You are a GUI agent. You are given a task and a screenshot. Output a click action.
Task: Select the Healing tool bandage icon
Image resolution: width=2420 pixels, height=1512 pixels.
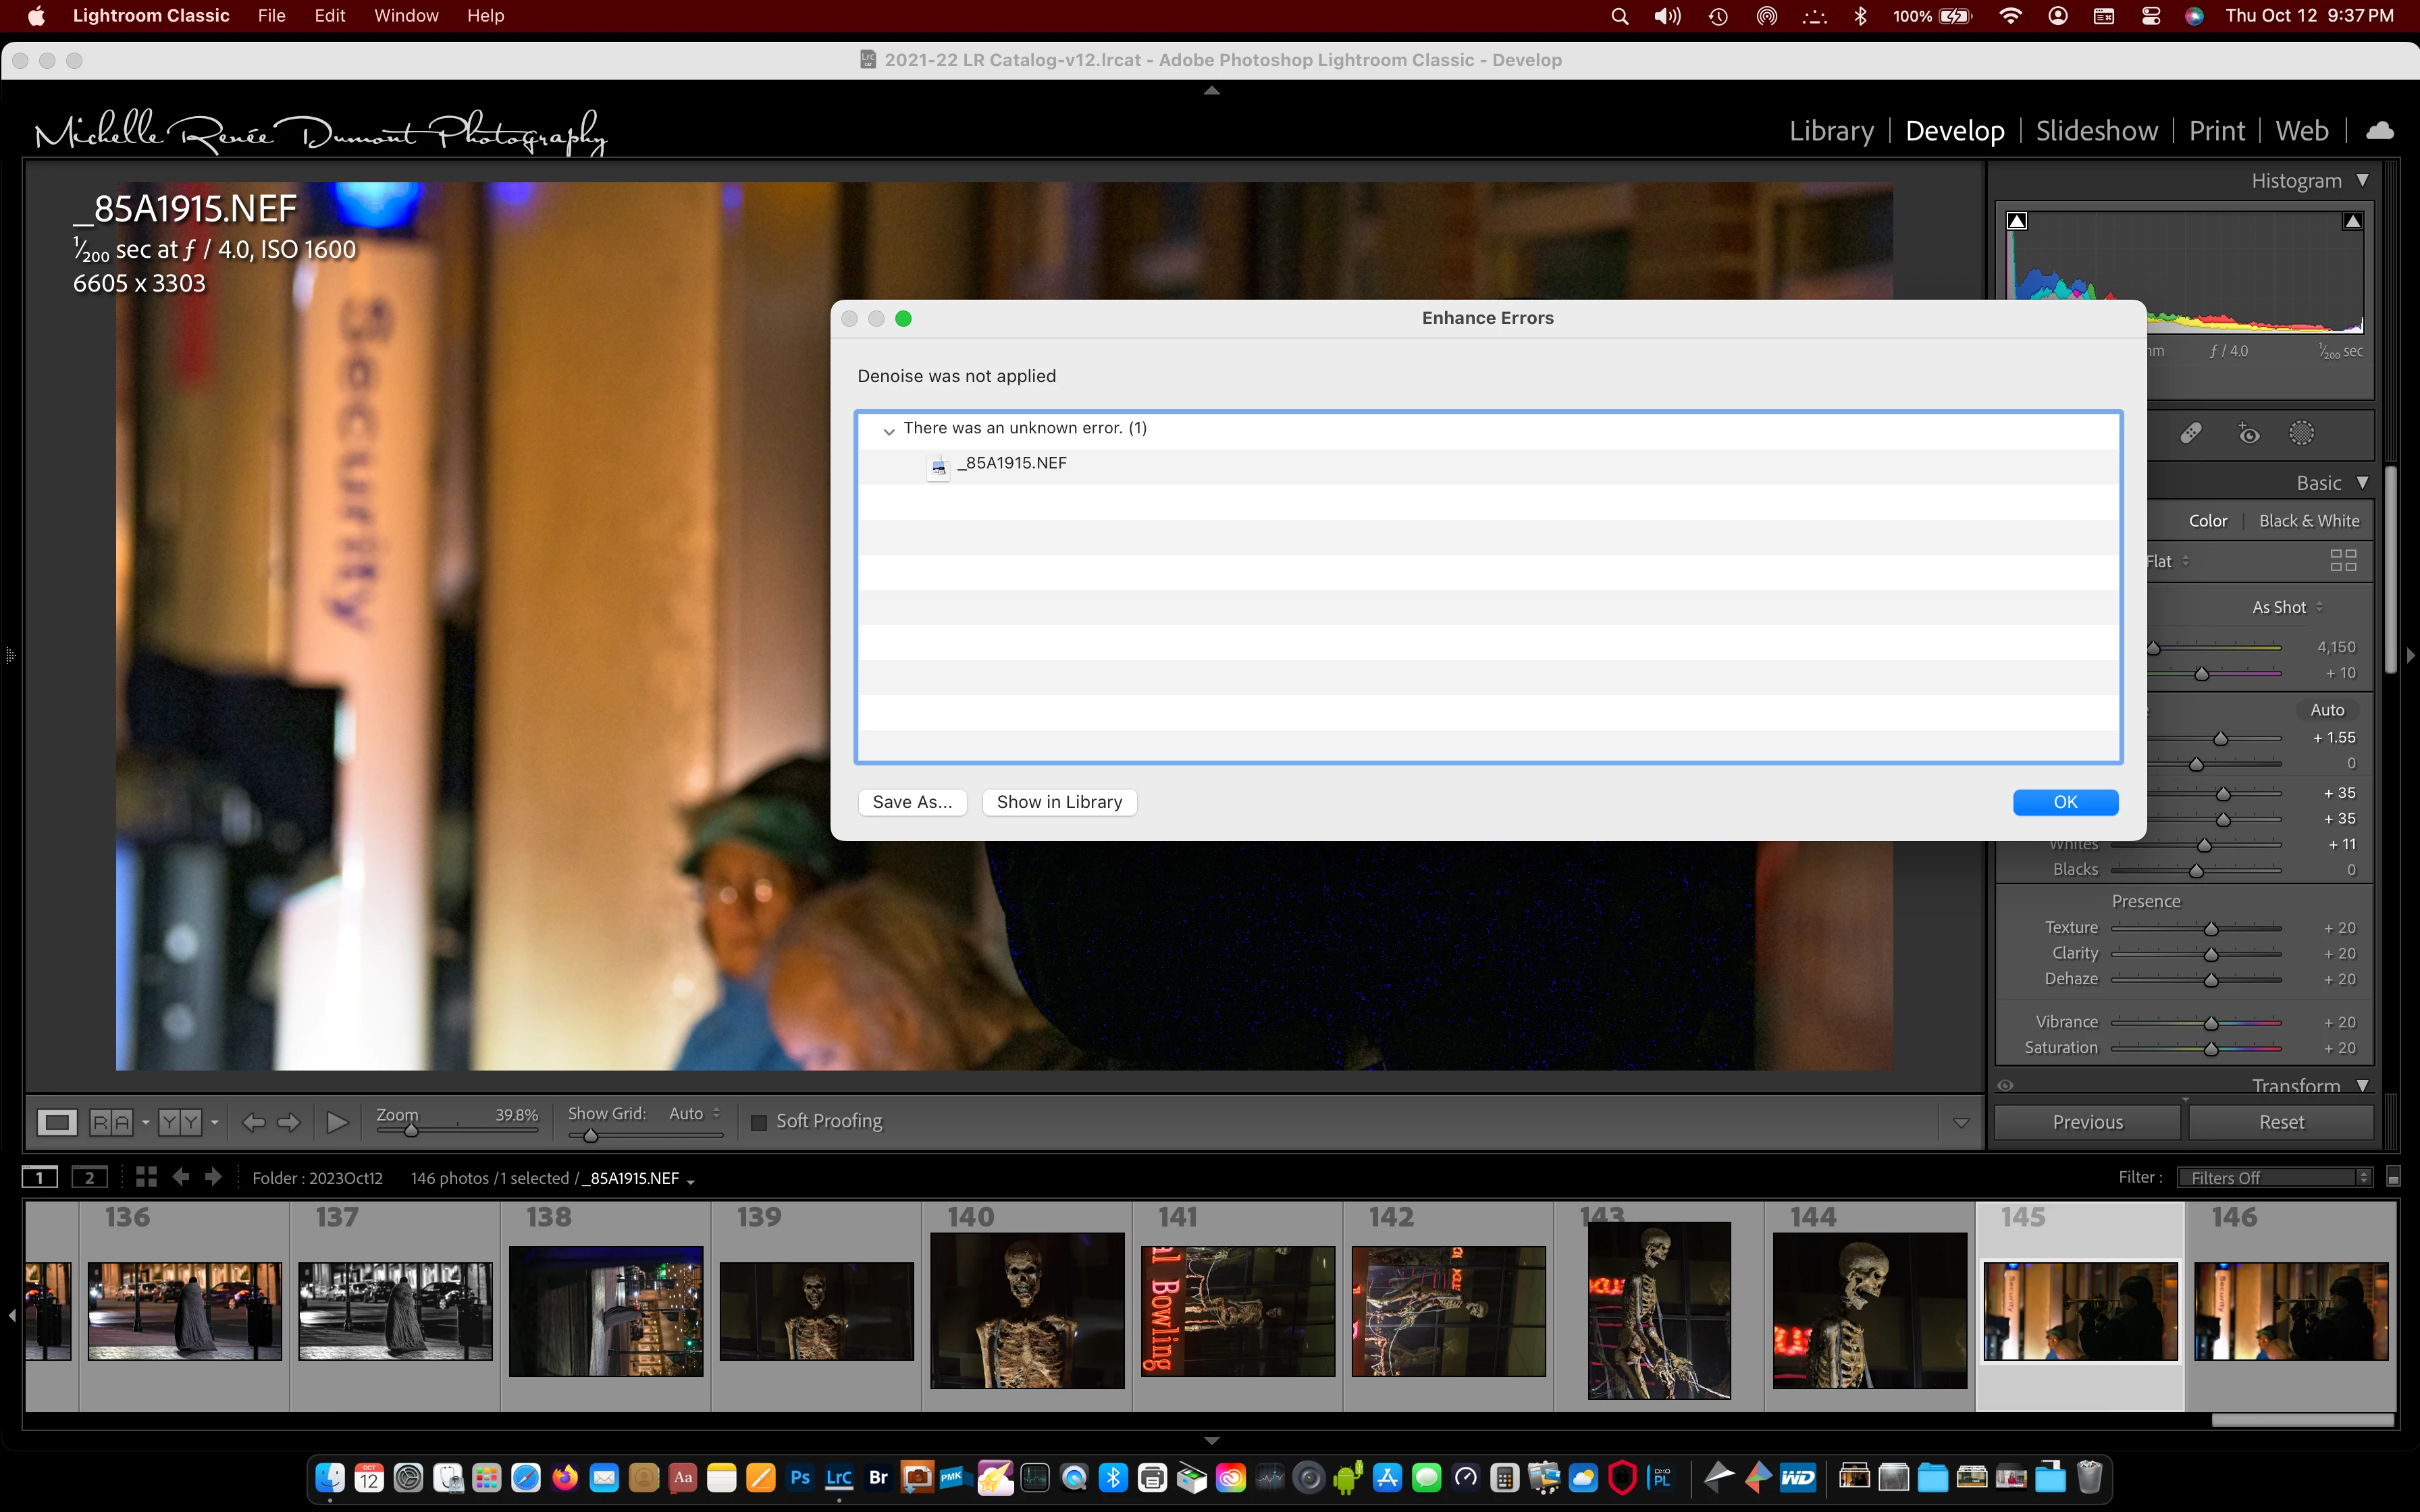[2190, 433]
